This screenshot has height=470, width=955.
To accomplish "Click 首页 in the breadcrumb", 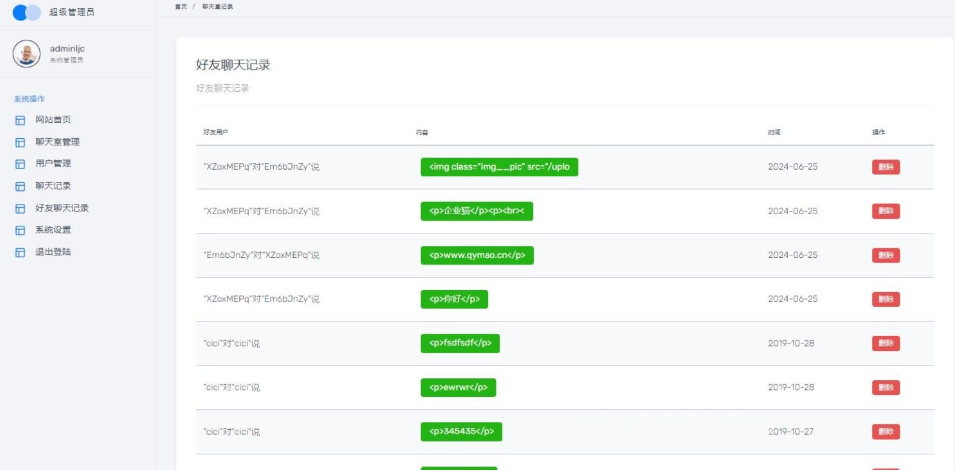I will tap(180, 6).
